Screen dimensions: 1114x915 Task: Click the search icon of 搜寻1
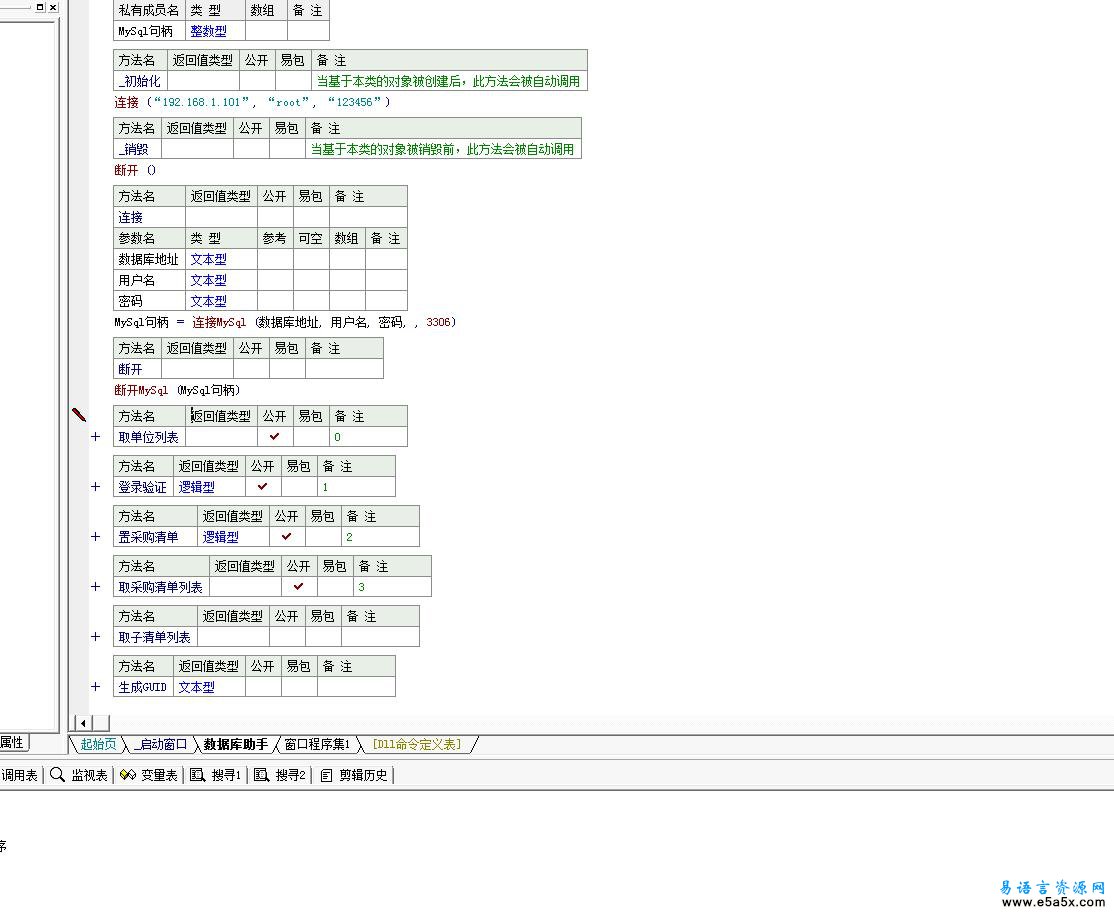[x=198, y=775]
